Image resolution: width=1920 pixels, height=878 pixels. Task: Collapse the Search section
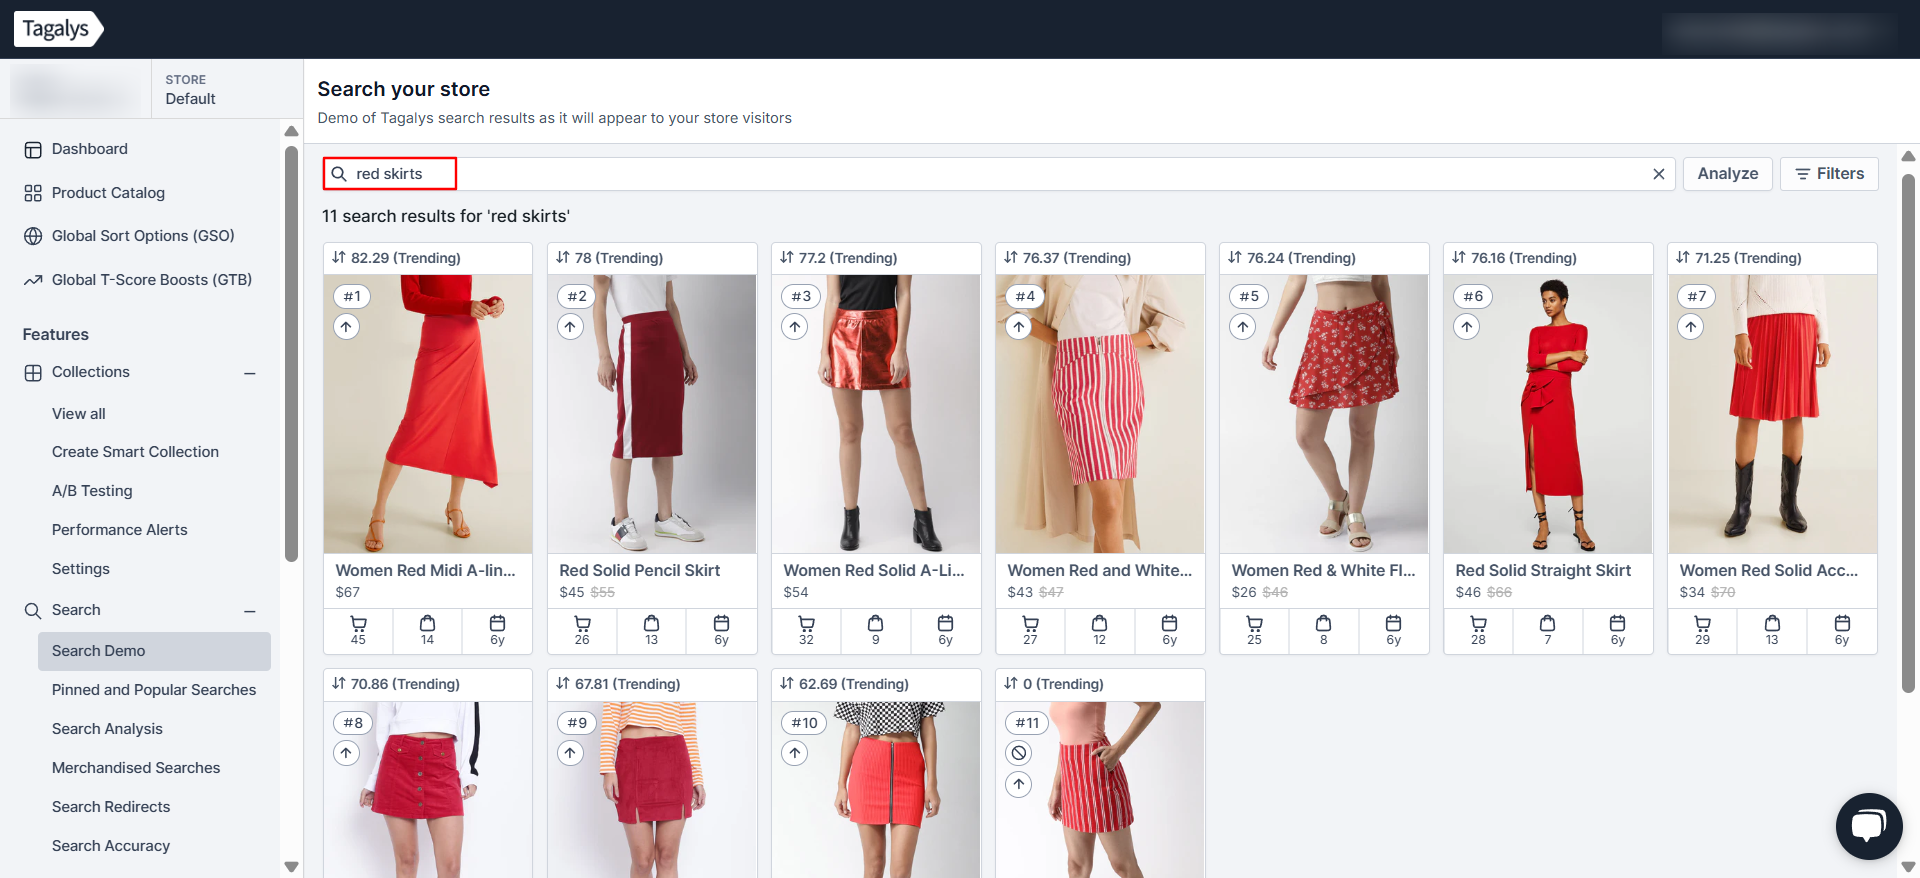click(x=250, y=611)
